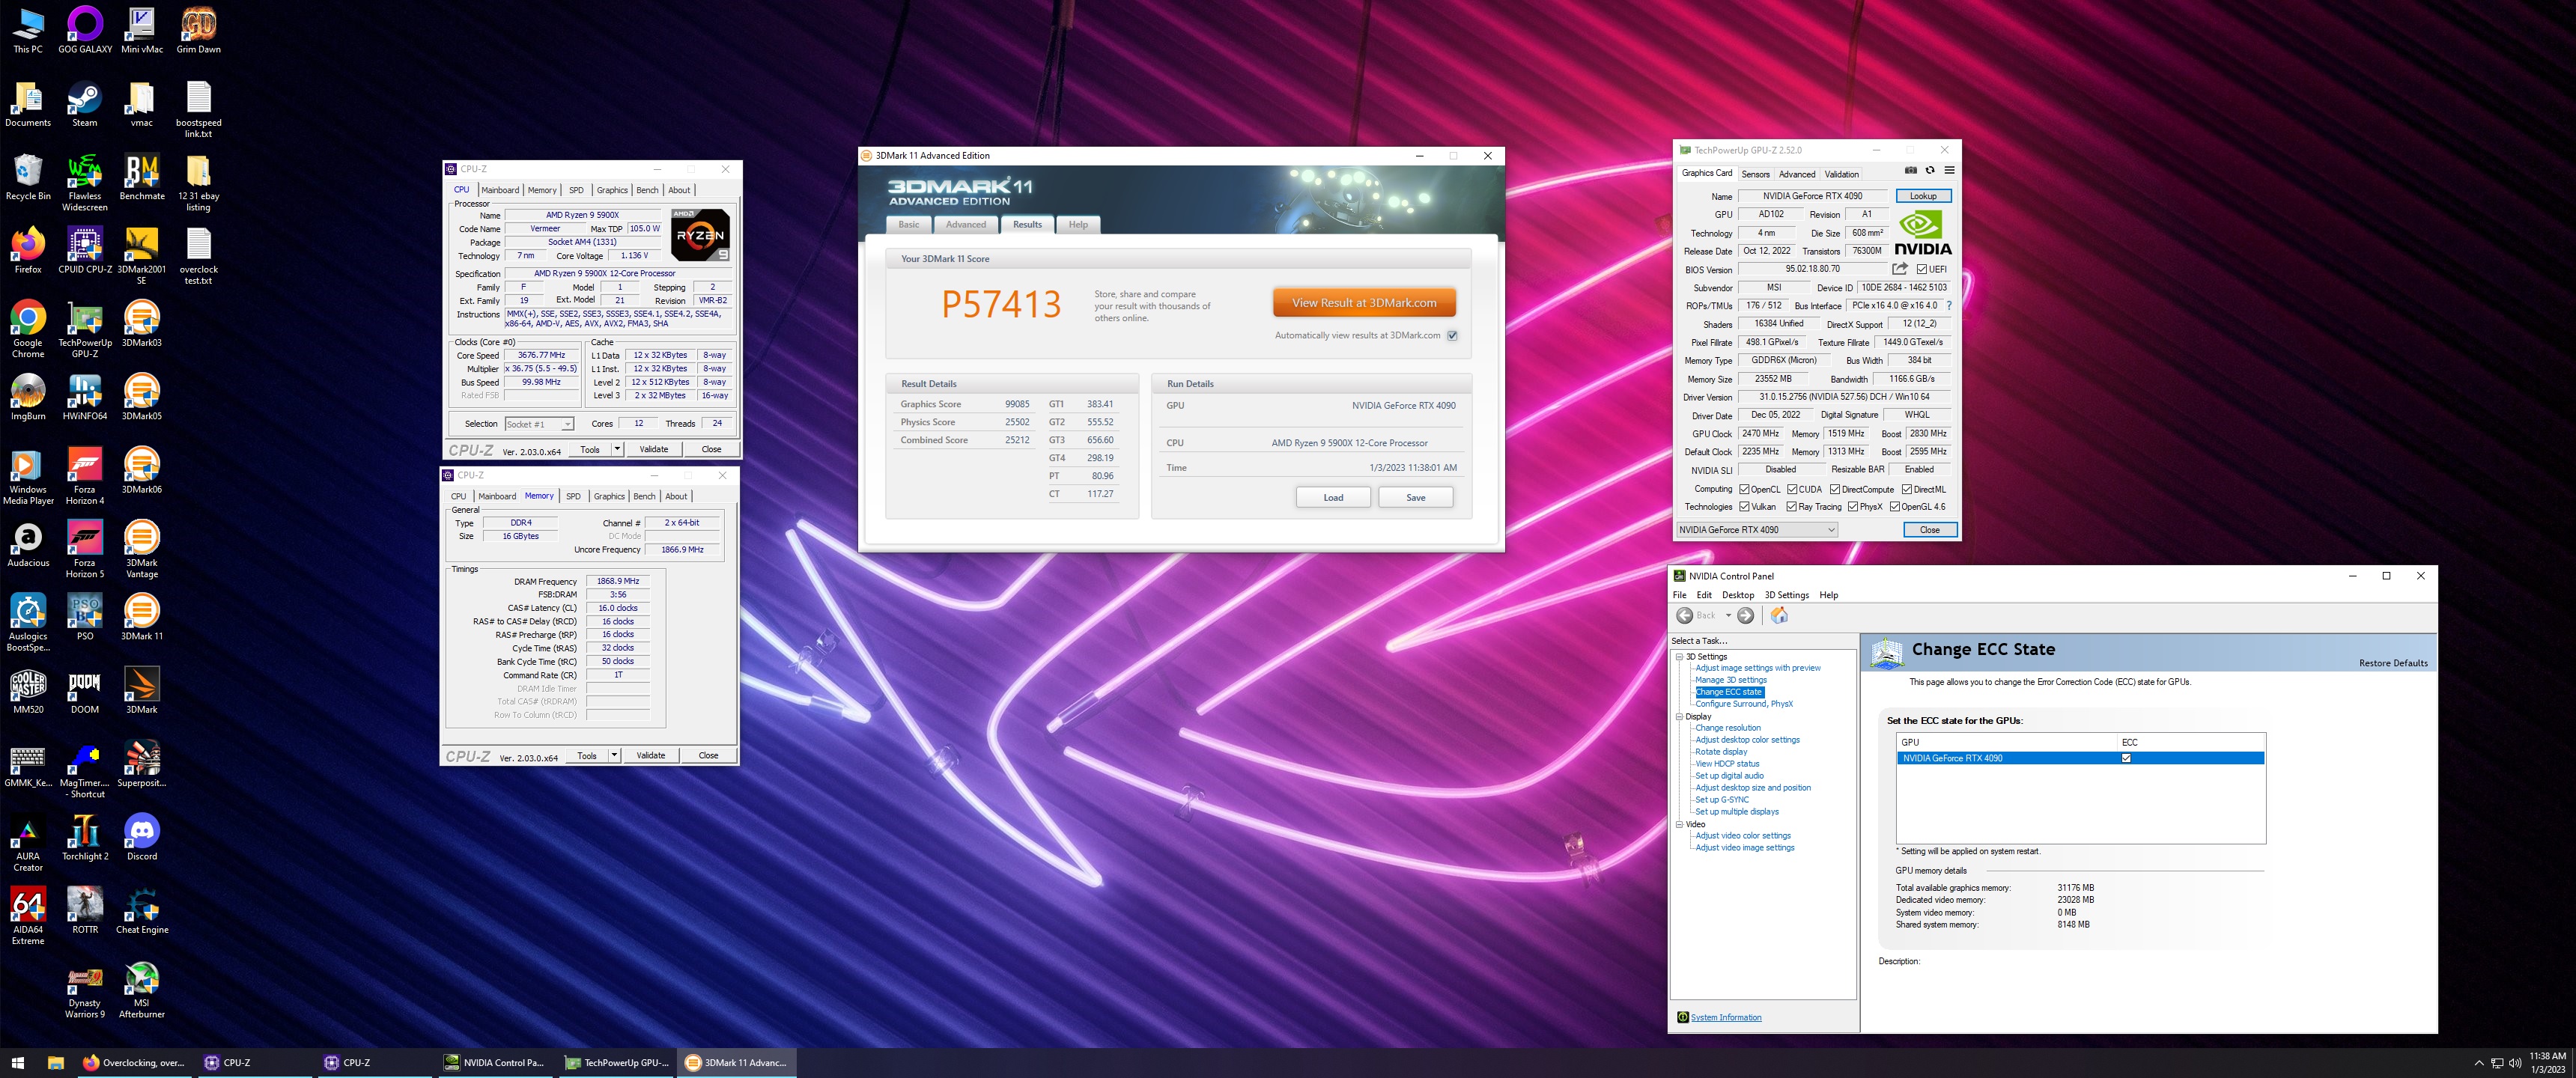Collapse the Display tree node

[1679, 717]
